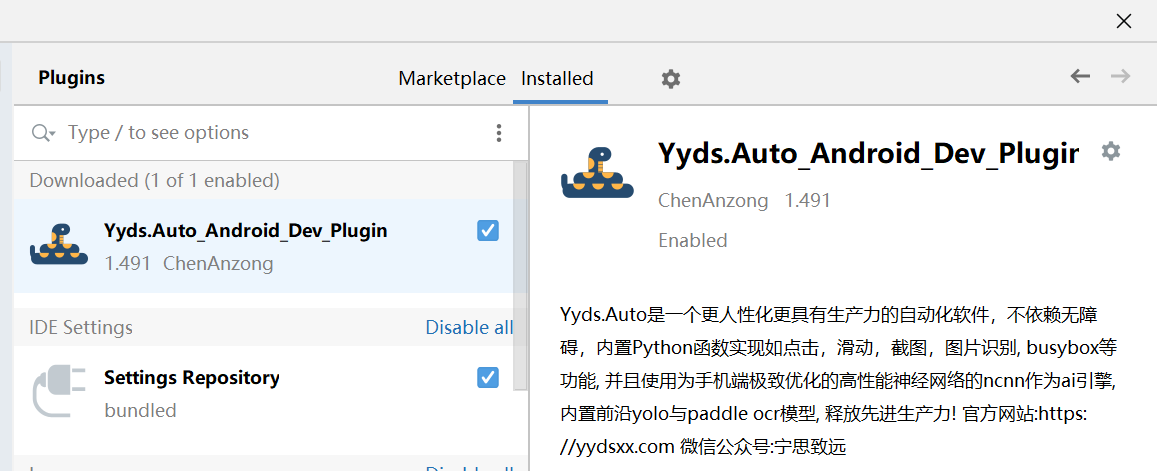The width and height of the screenshot is (1157, 471).
Task: Click the Enabled status text
Action: pyautogui.click(x=693, y=240)
